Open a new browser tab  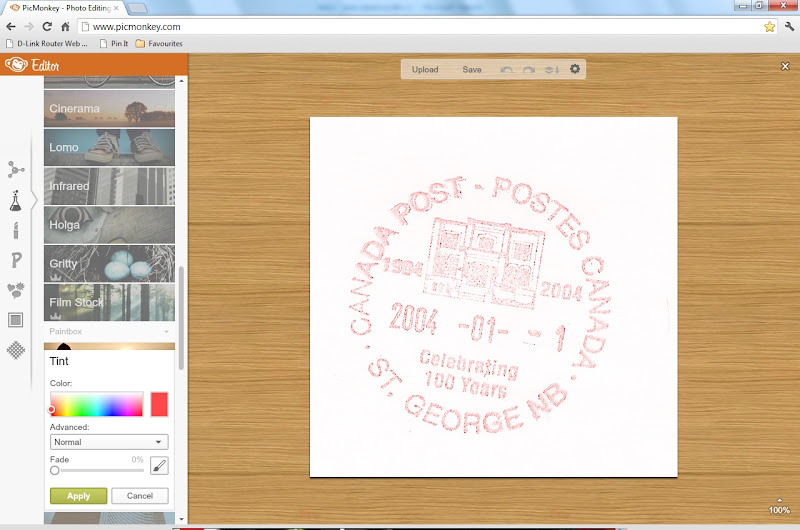pos(136,8)
